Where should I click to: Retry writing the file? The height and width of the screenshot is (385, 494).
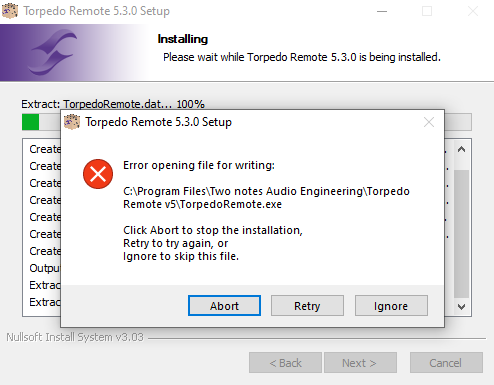pyautogui.click(x=307, y=305)
